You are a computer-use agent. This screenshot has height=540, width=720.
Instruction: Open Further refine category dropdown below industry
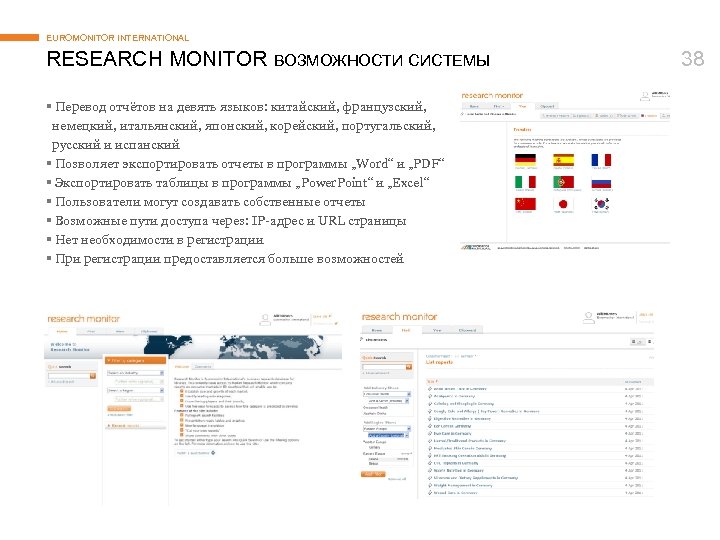139,382
